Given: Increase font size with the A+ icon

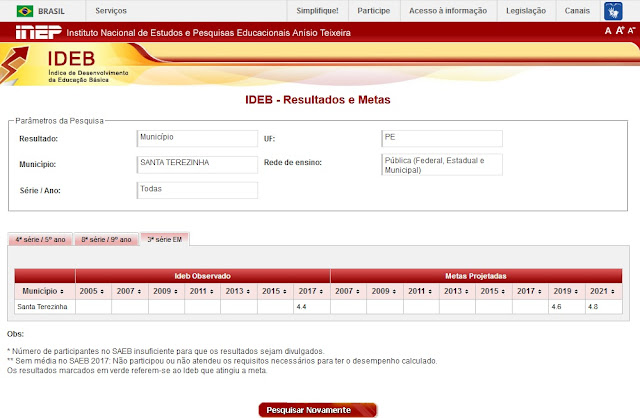Looking at the screenshot, I should [x=620, y=31].
